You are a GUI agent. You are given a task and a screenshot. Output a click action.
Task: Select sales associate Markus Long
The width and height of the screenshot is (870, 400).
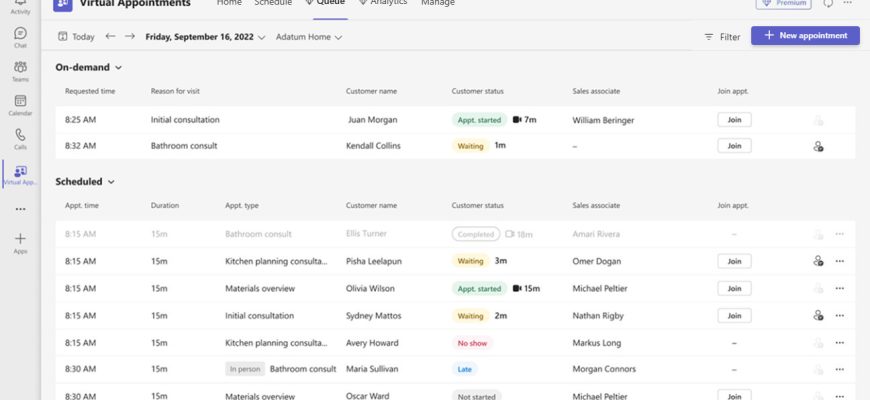(596, 343)
